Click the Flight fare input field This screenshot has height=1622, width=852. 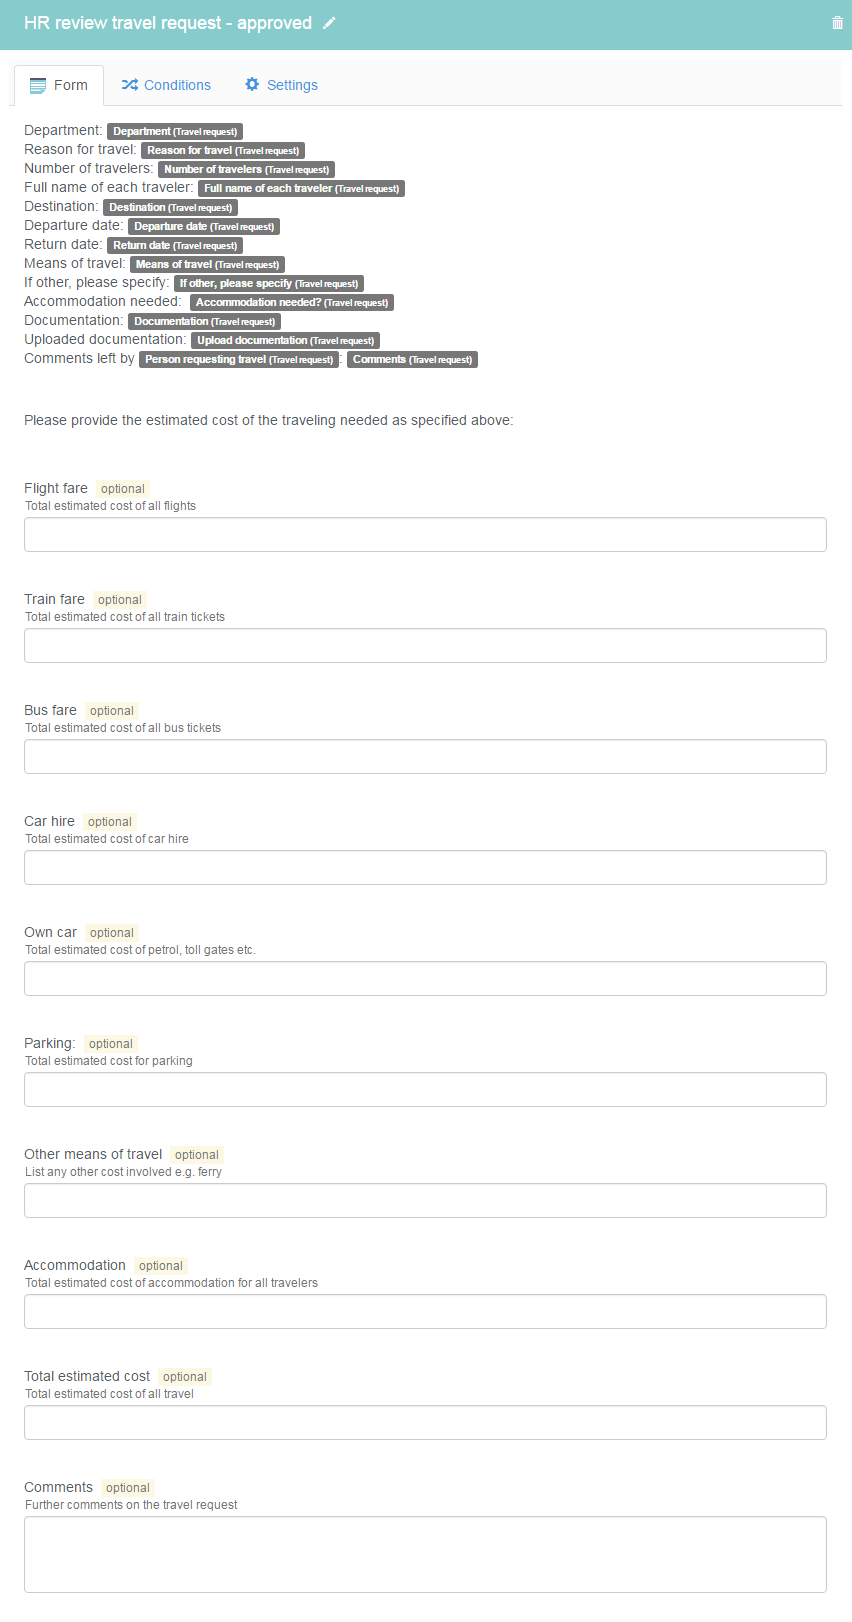[425, 534]
